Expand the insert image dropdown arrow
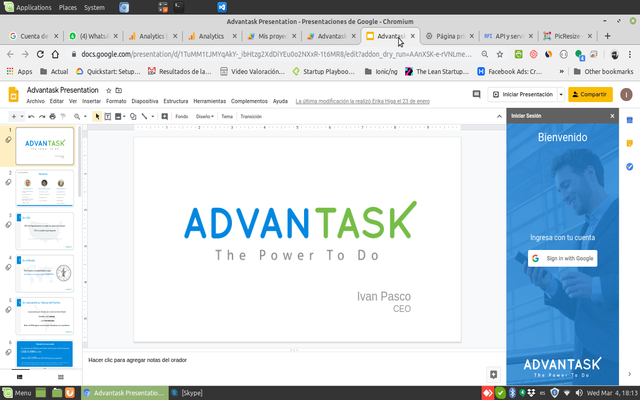 click(124, 117)
